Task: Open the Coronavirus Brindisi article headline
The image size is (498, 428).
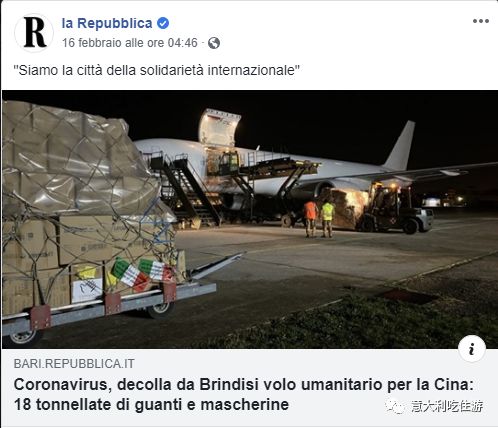Action: 244,395
